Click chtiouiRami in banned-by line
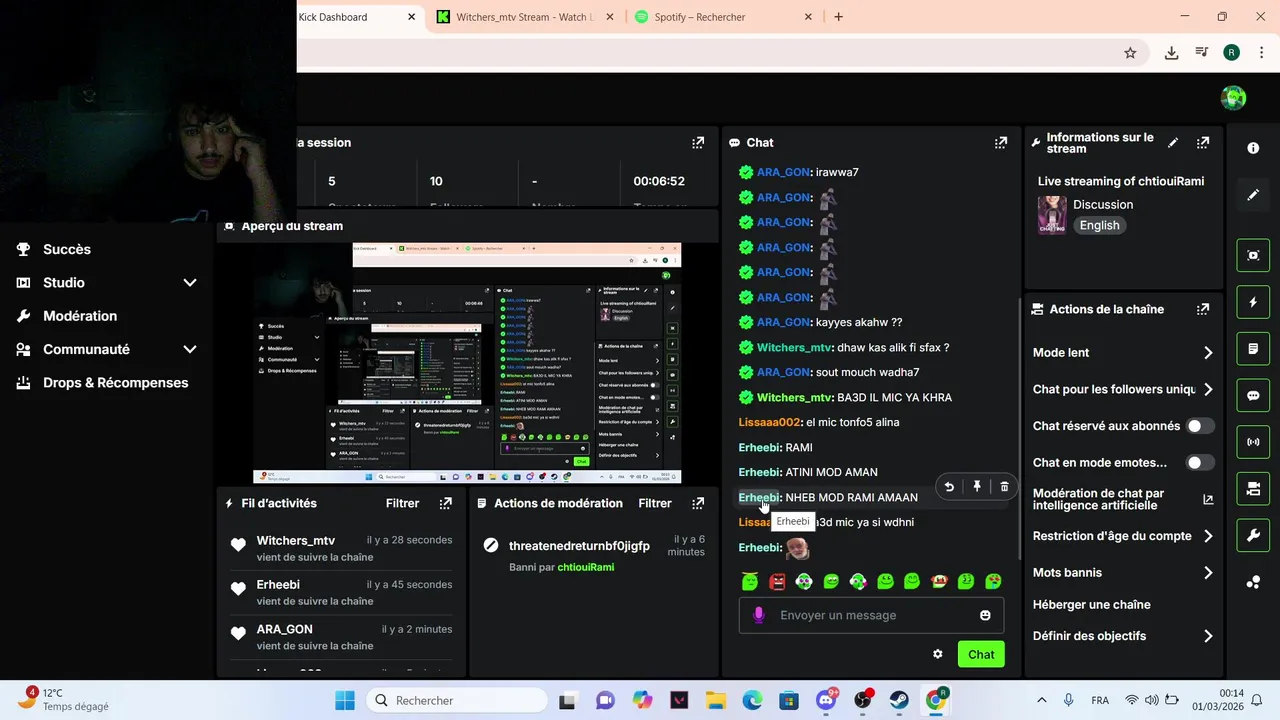Viewport: 1280px width, 720px height. [586, 567]
